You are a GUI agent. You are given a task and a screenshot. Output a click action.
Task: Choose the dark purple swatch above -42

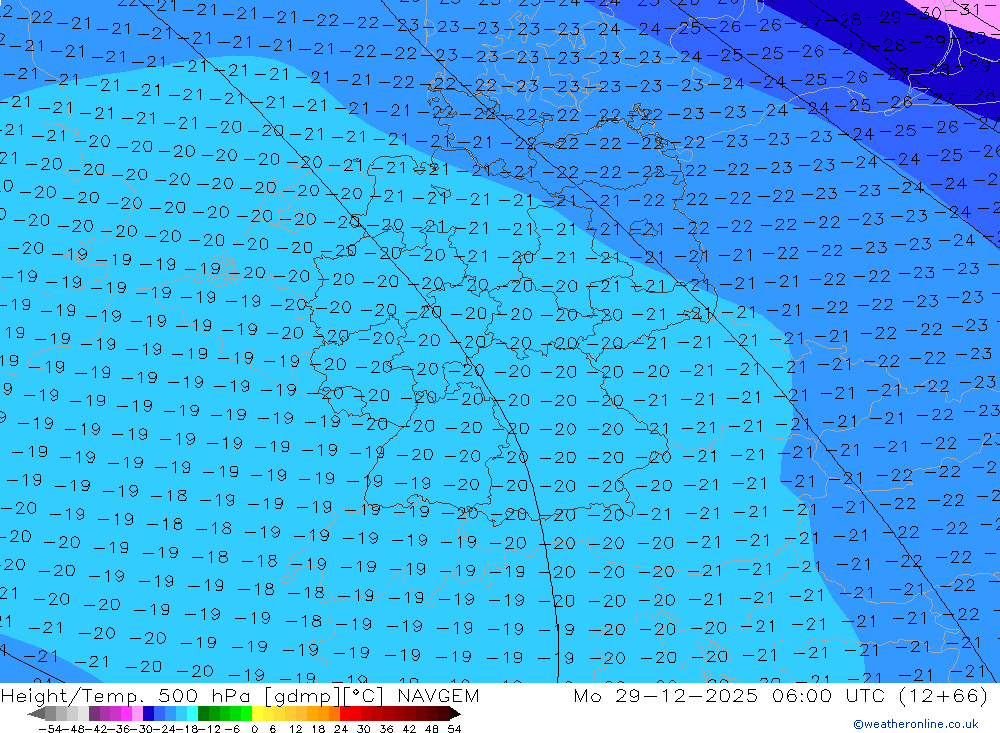94,714
